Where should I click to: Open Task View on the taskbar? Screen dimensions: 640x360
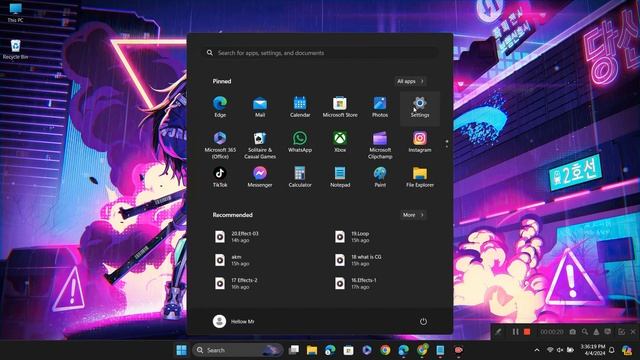293,350
